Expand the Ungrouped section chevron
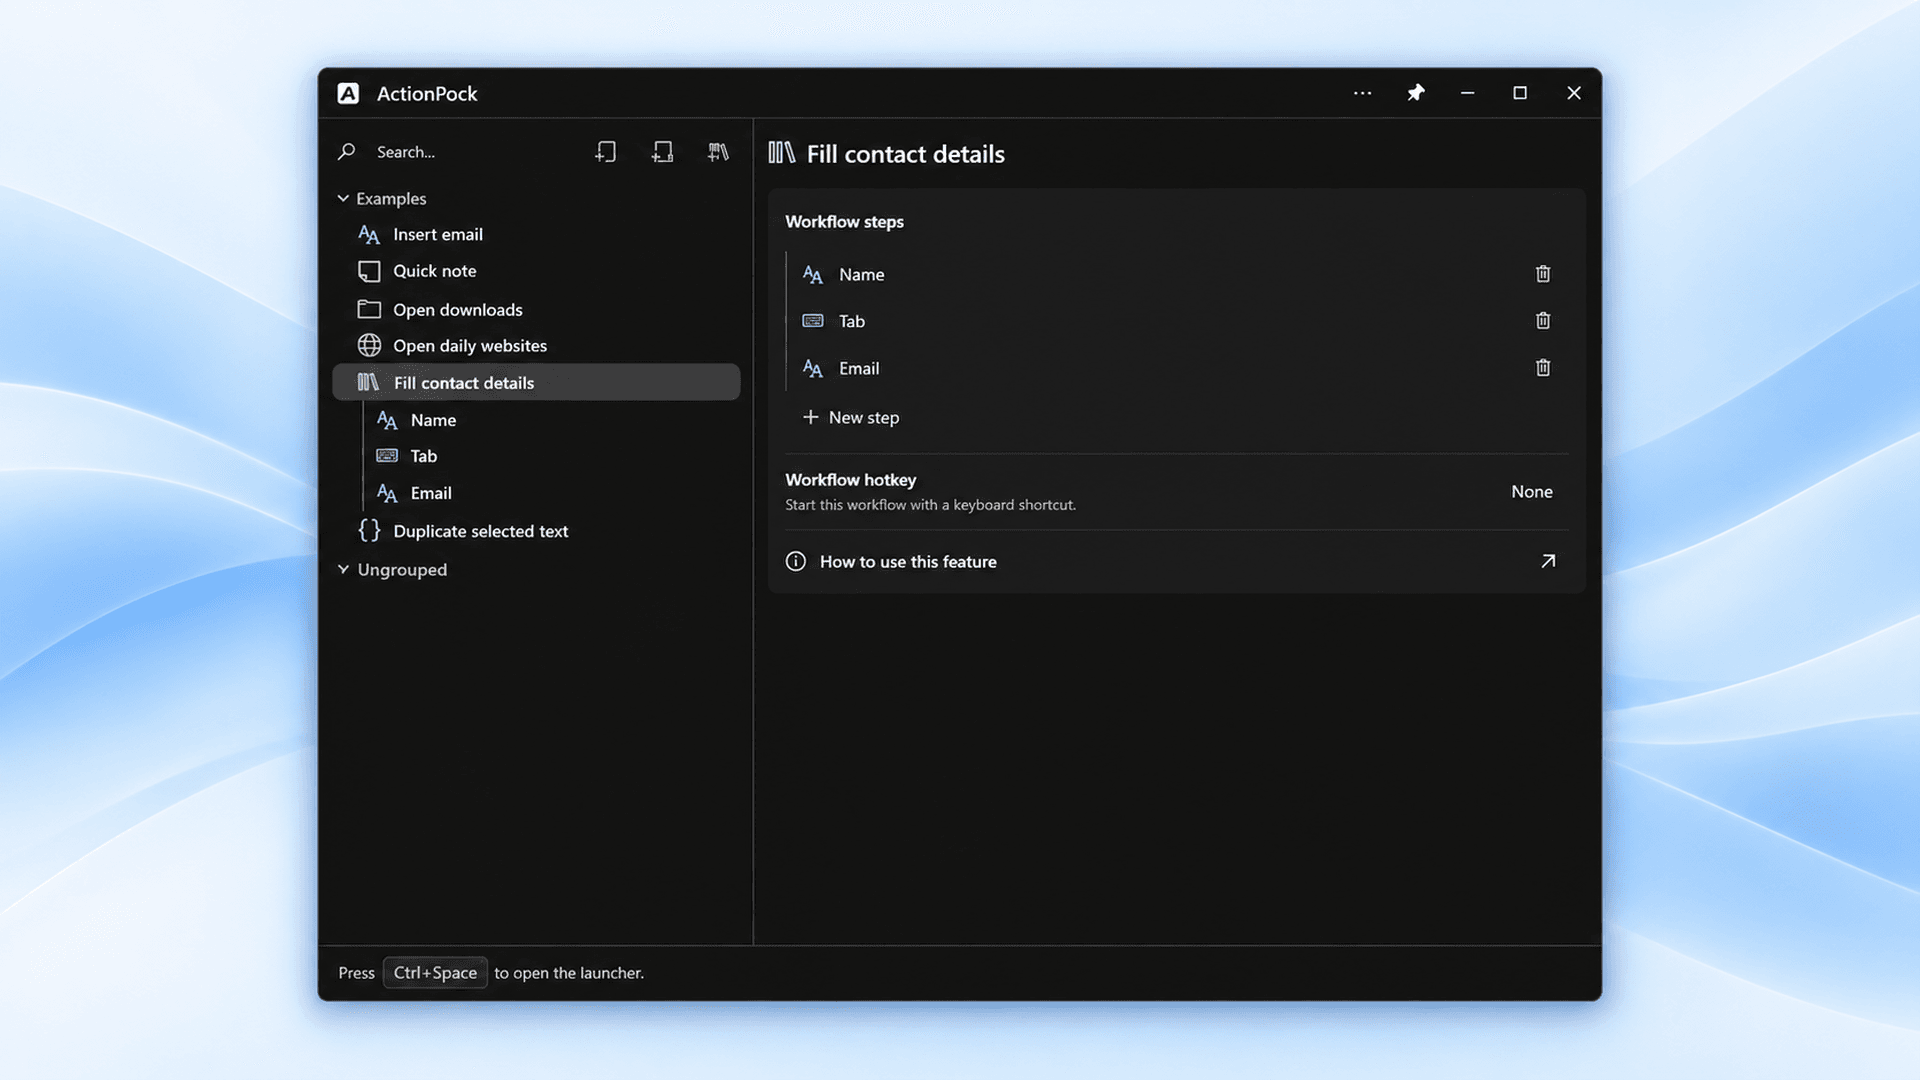Image resolution: width=1920 pixels, height=1080 pixels. tap(343, 569)
